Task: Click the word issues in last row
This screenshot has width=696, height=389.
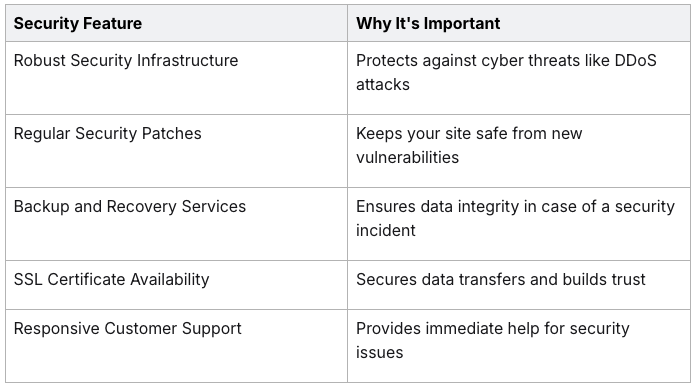Action: (x=380, y=352)
